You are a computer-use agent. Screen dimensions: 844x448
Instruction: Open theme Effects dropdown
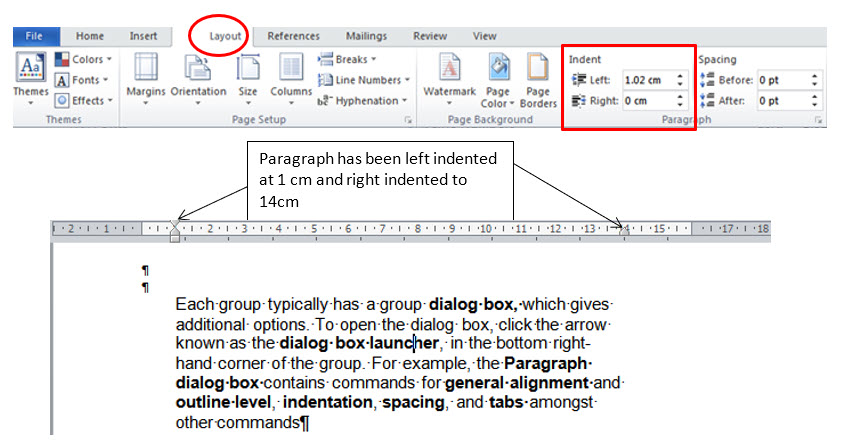coord(83,101)
